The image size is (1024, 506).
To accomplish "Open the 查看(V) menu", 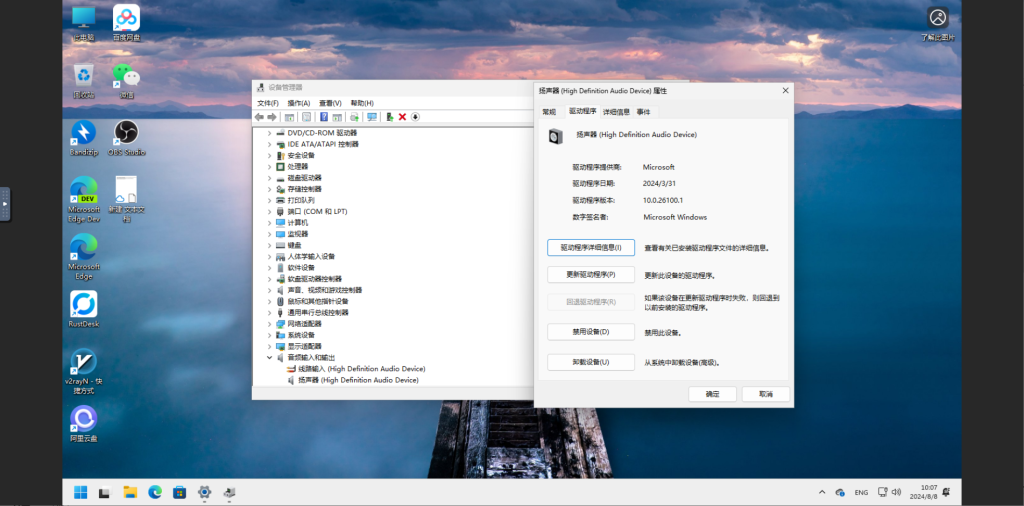I will (x=330, y=103).
